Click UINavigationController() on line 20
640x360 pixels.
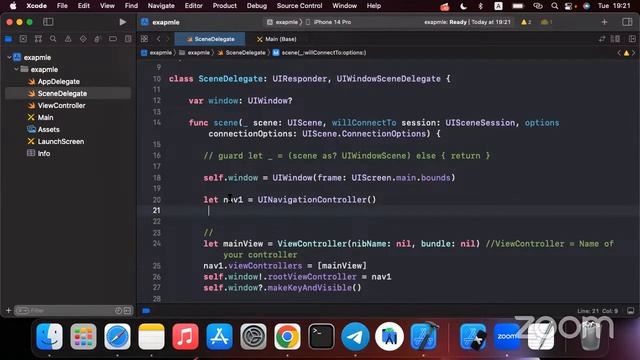[317, 200]
